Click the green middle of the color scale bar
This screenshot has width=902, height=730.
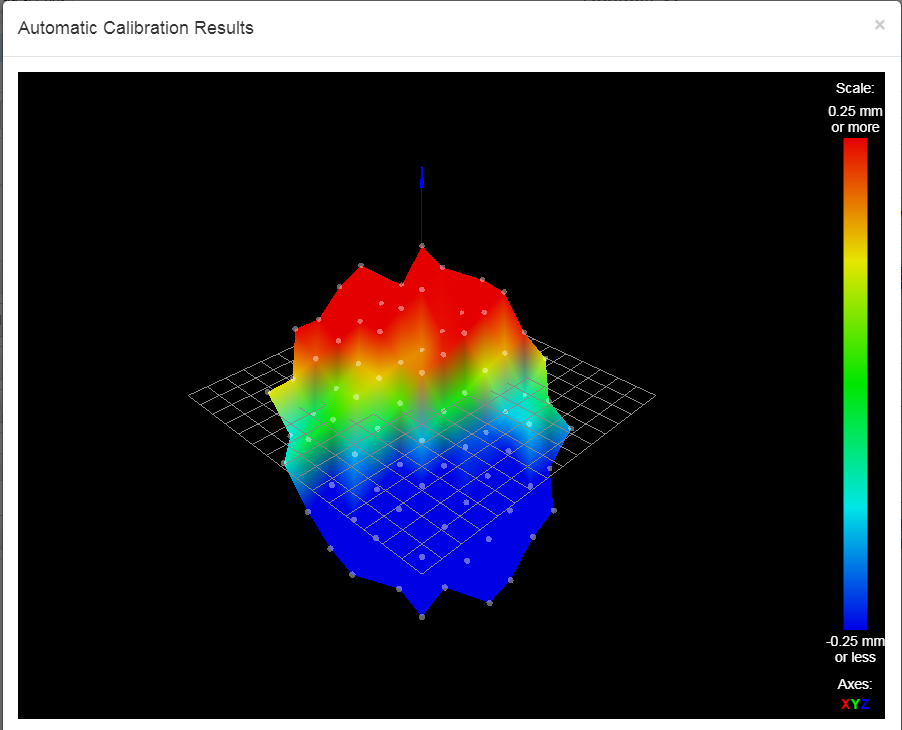click(x=855, y=383)
